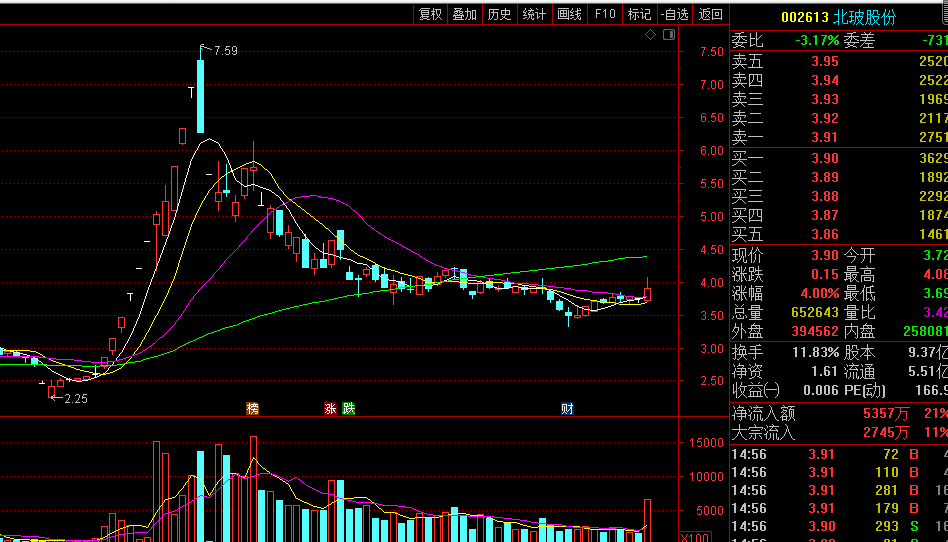Click the 委比 value -3.17%
Image resolution: width=948 pixels, height=542 pixels.
[817, 41]
